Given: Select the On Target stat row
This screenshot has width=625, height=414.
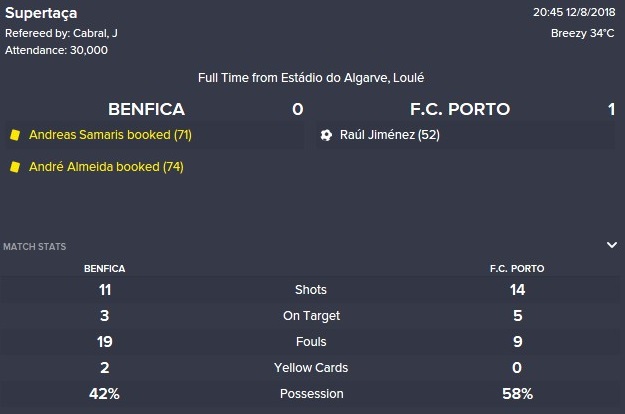Looking at the screenshot, I should (311, 316).
